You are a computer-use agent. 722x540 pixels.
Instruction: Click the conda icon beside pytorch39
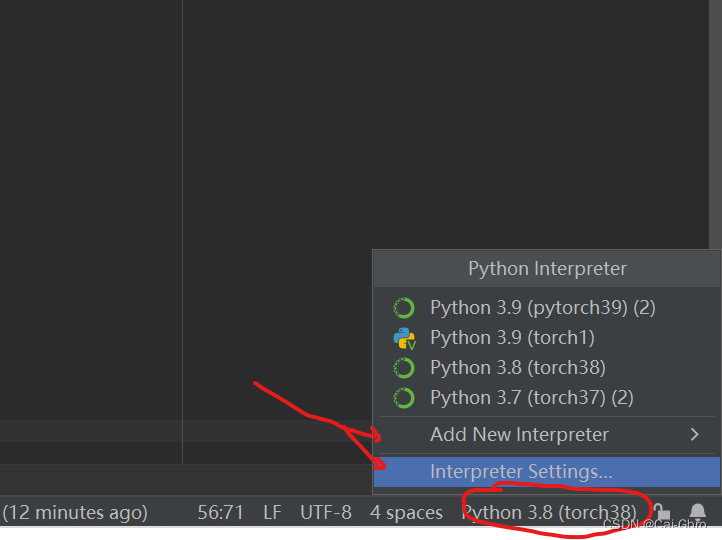coord(404,308)
